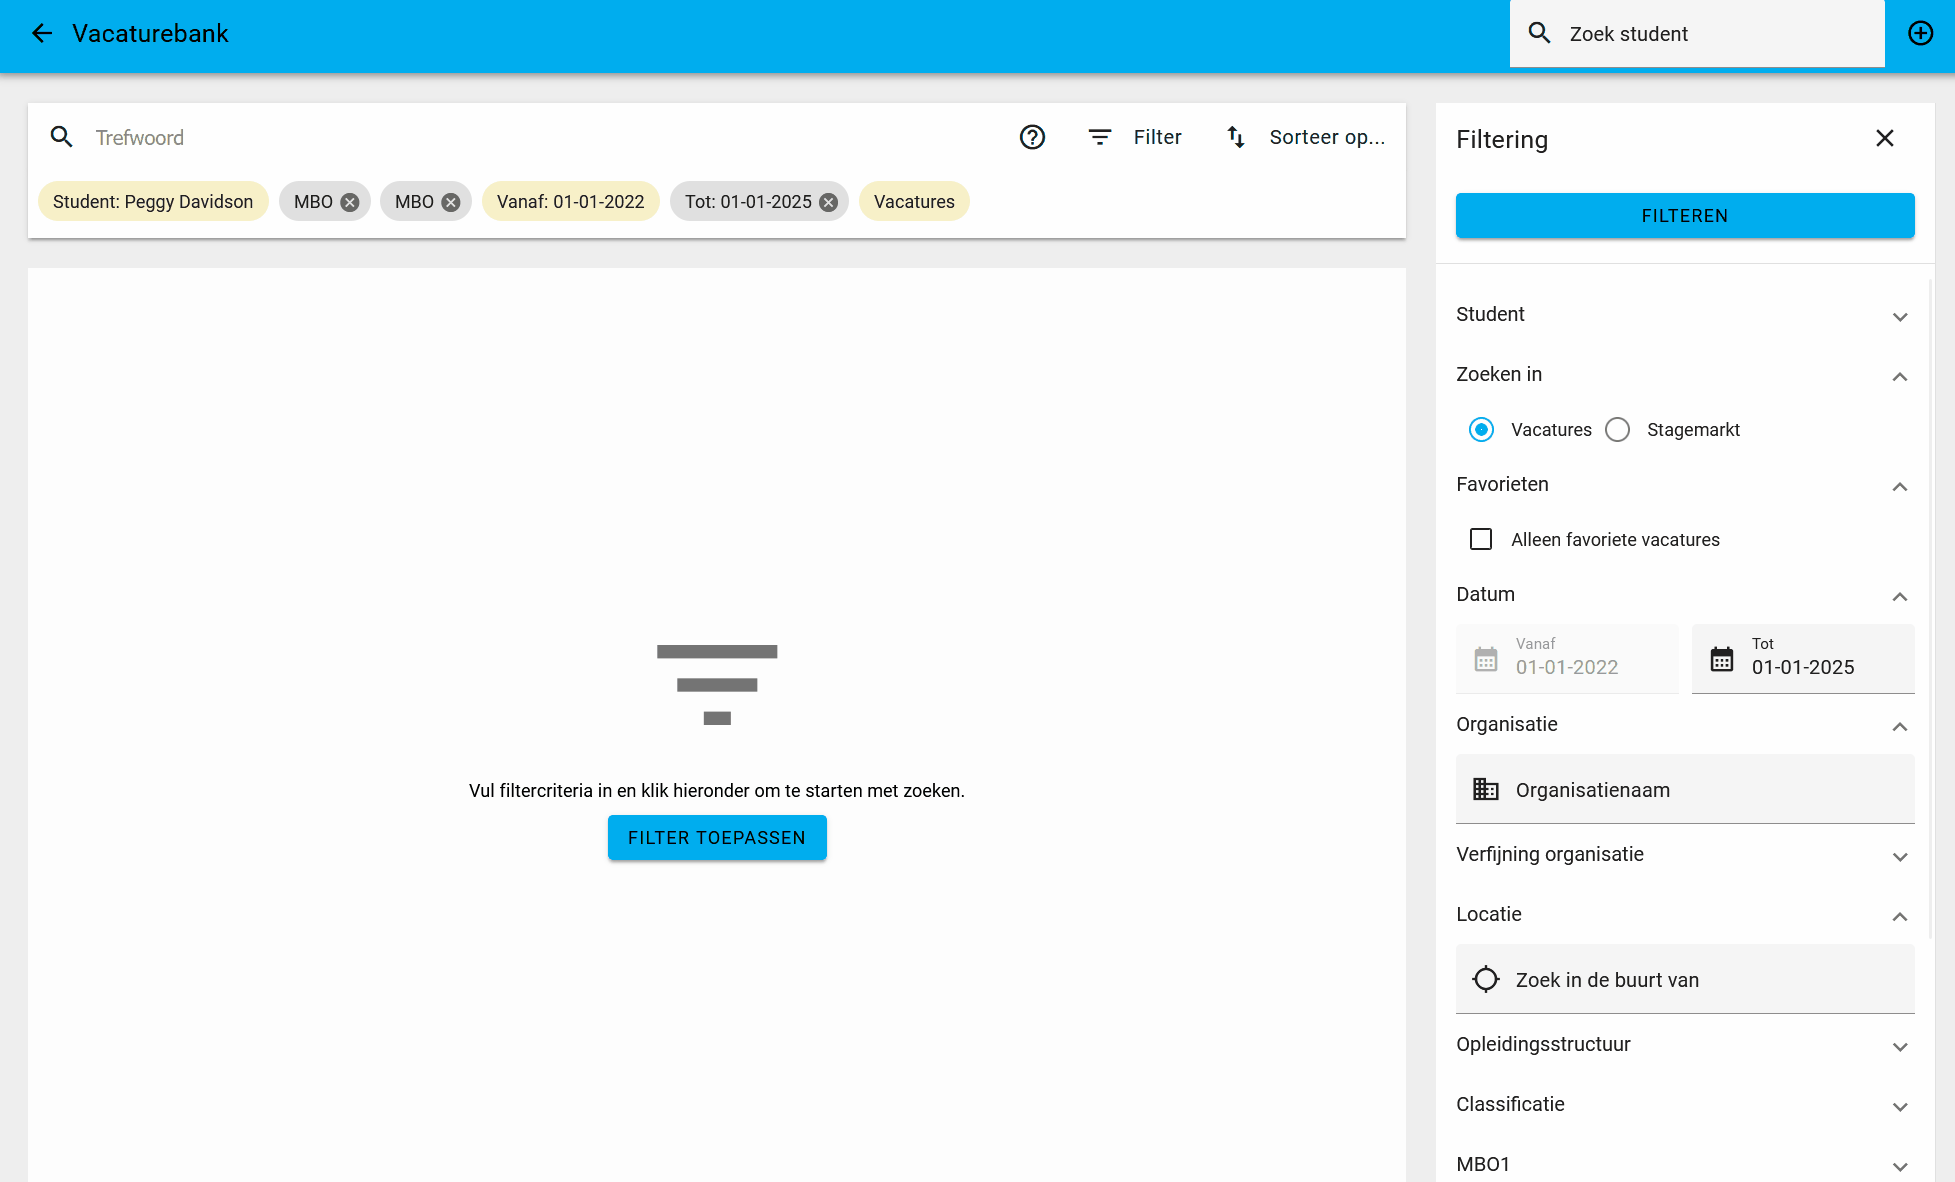Viewport: 1955px width, 1182px height.
Task: Click the plus circle icon in header
Action: pyautogui.click(x=1920, y=33)
